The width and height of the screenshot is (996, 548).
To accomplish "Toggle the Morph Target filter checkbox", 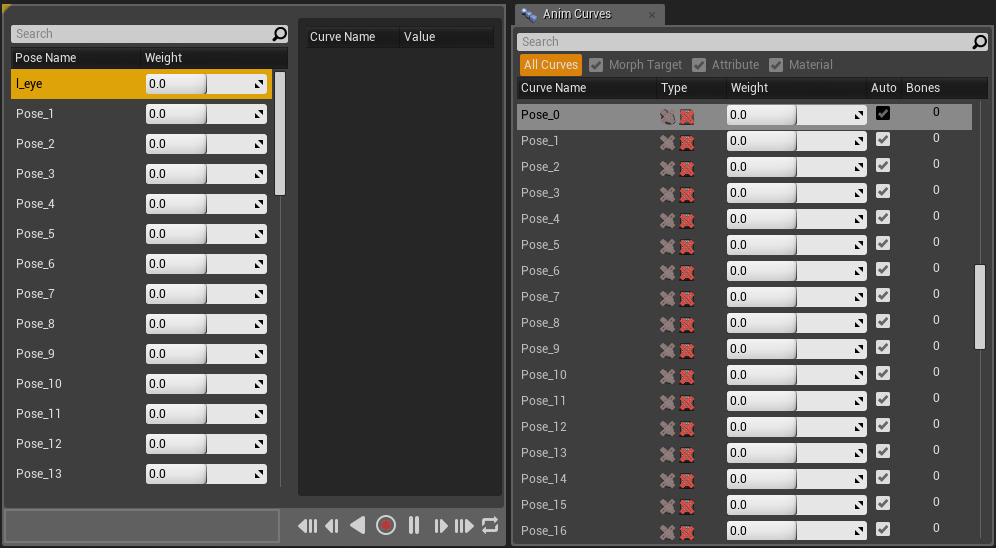I will pos(596,65).
